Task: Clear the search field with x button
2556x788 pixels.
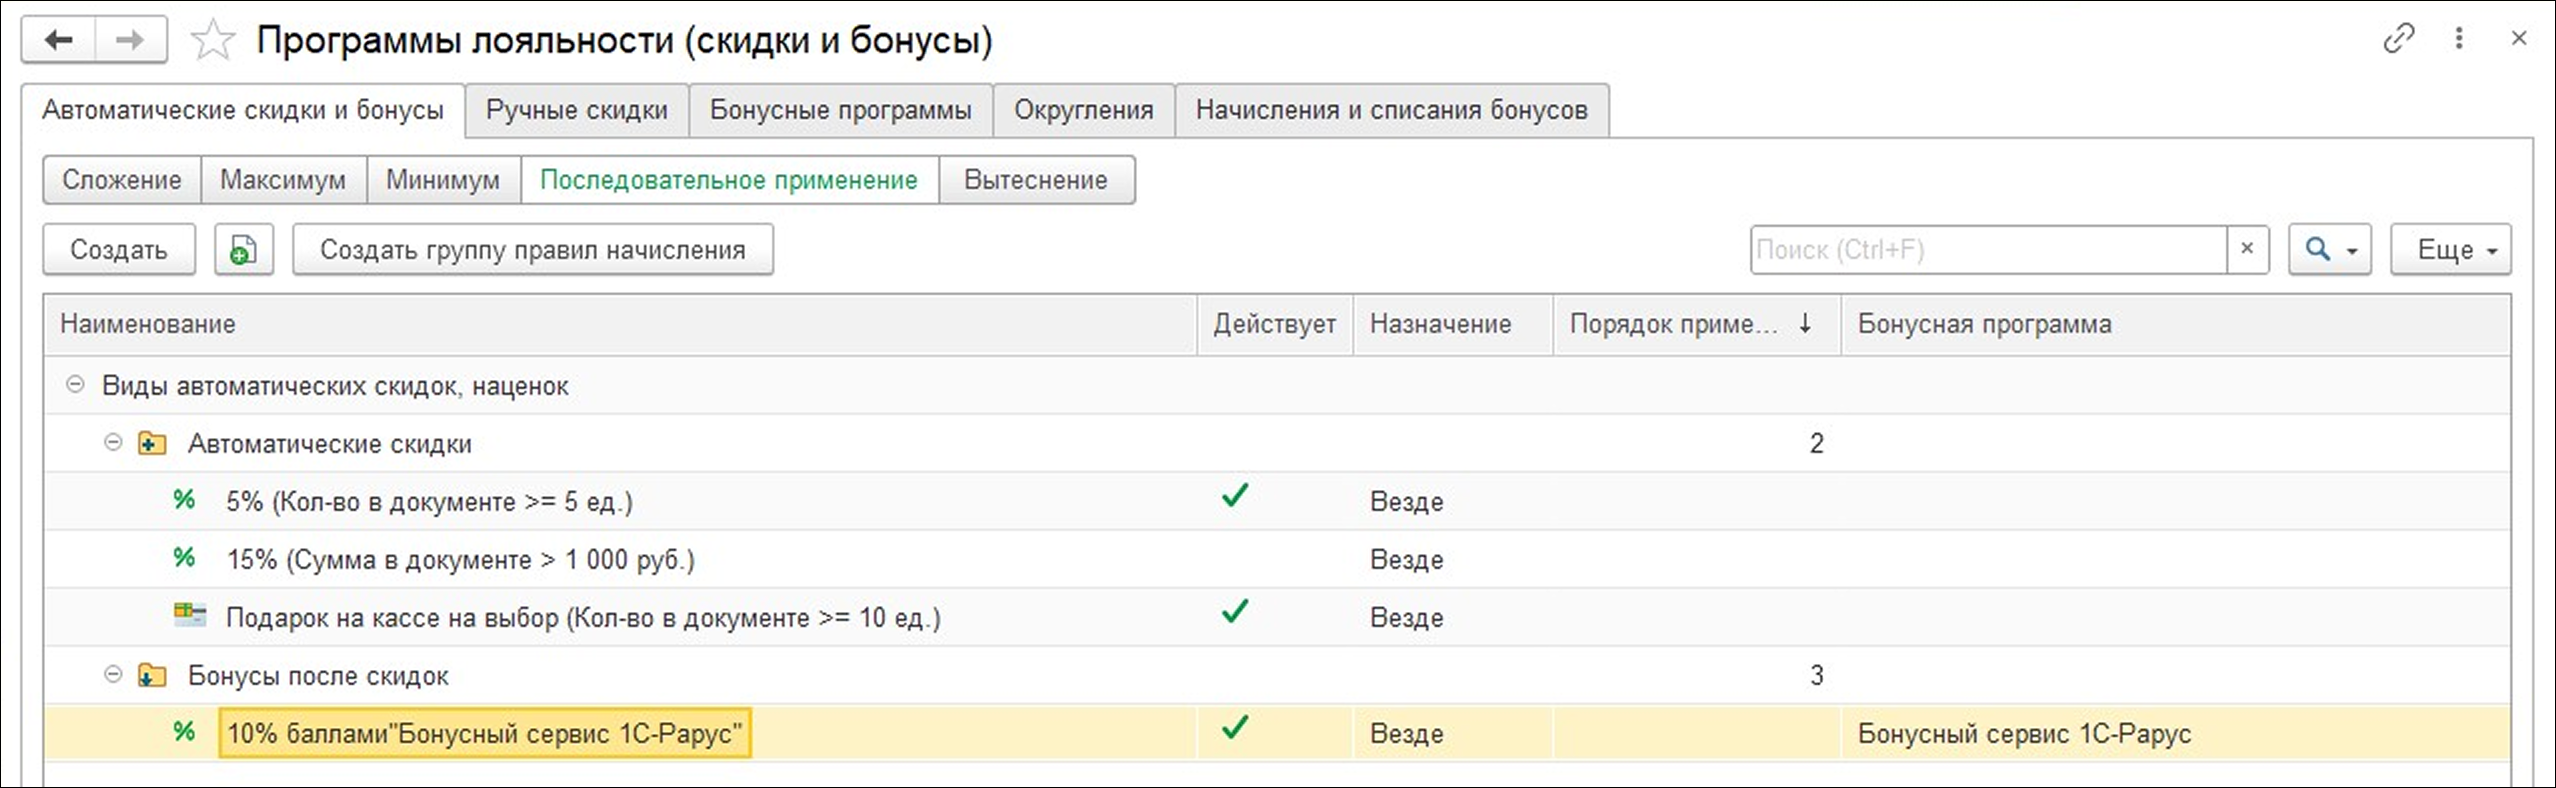Action: click(2247, 249)
